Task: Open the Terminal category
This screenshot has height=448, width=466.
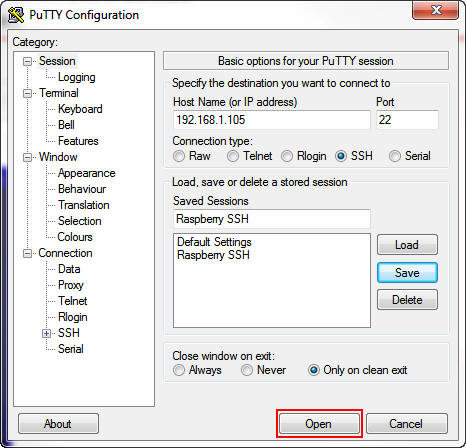Action: tap(59, 93)
